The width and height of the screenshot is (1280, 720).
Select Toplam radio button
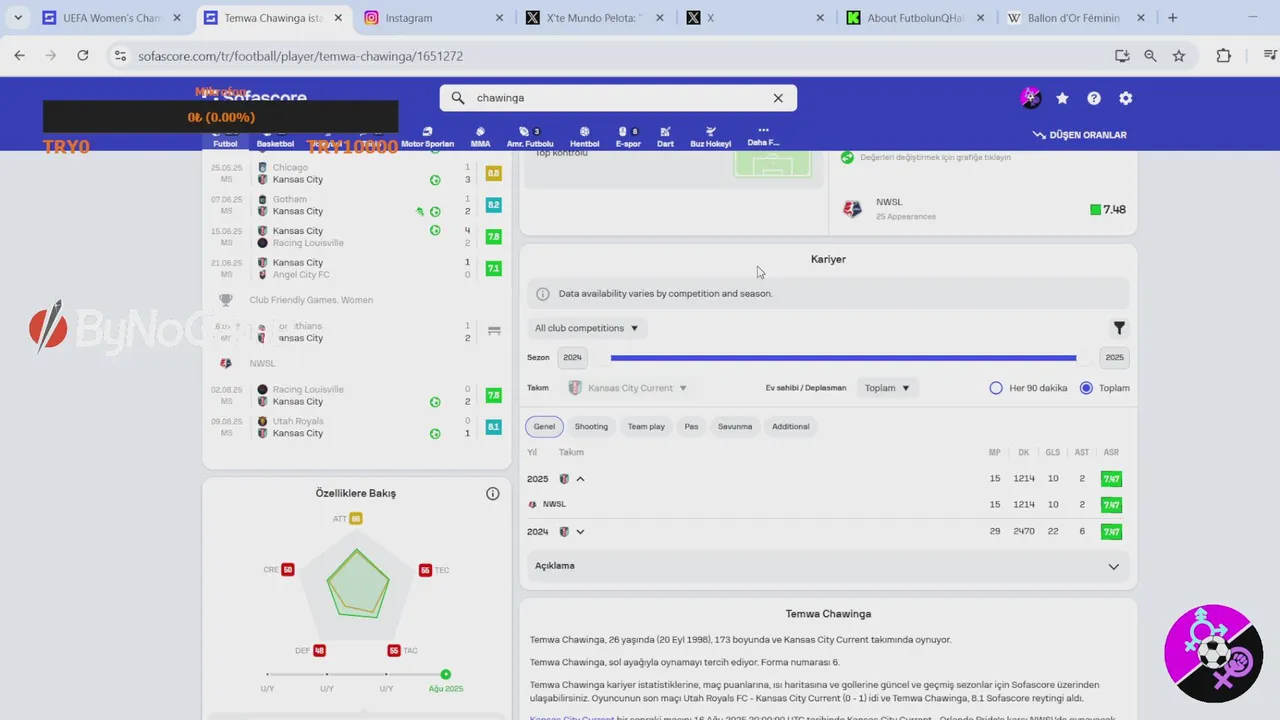click(1086, 388)
